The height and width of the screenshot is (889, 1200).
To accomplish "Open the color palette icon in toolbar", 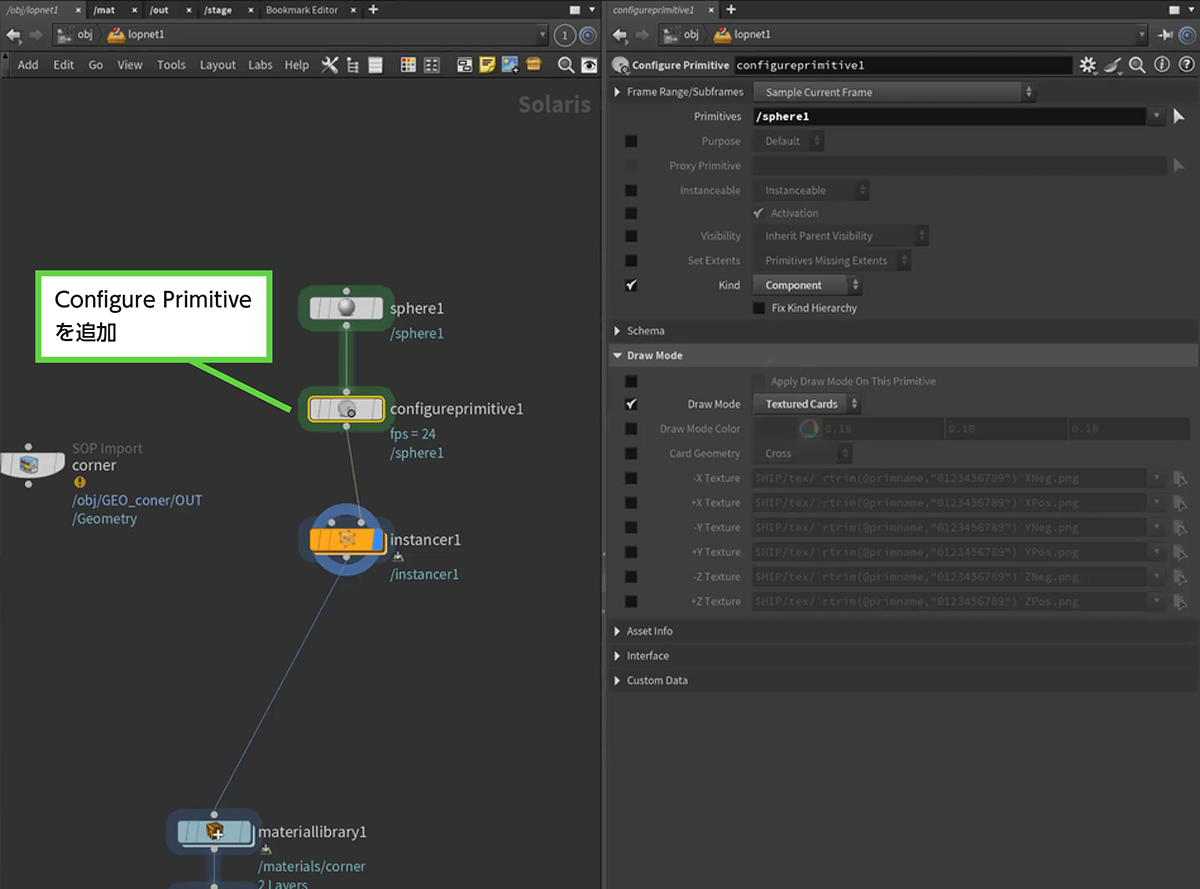I will pyautogui.click(x=408, y=65).
